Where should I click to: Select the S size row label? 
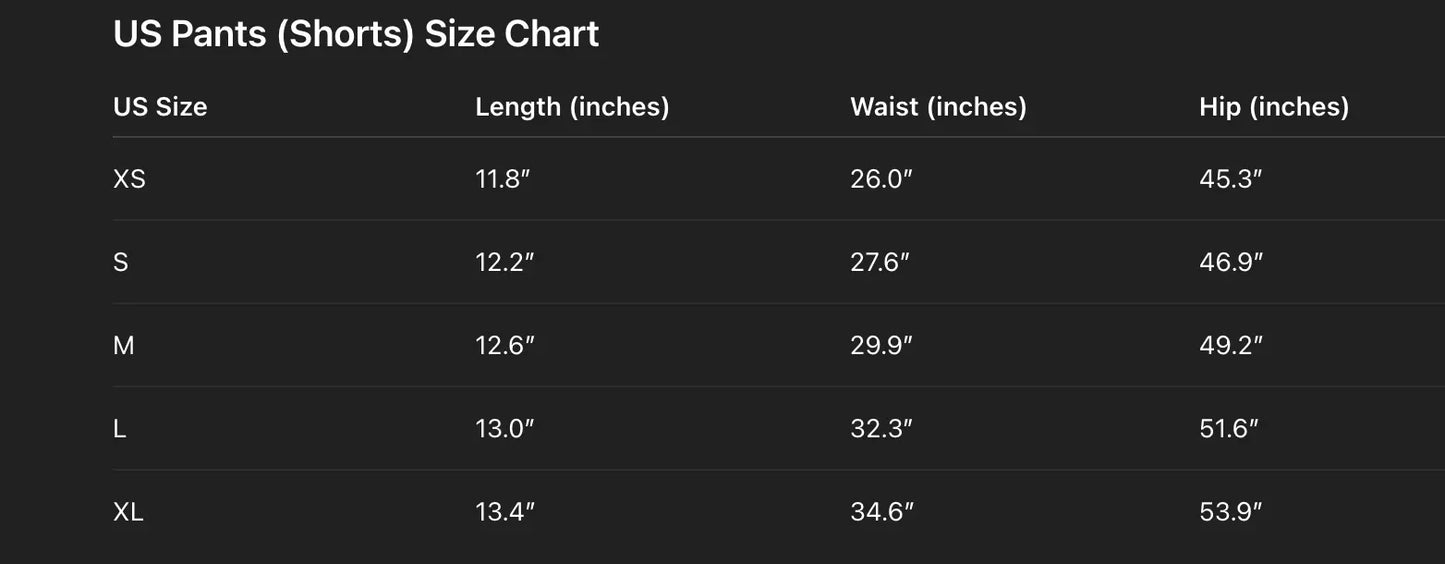121,262
